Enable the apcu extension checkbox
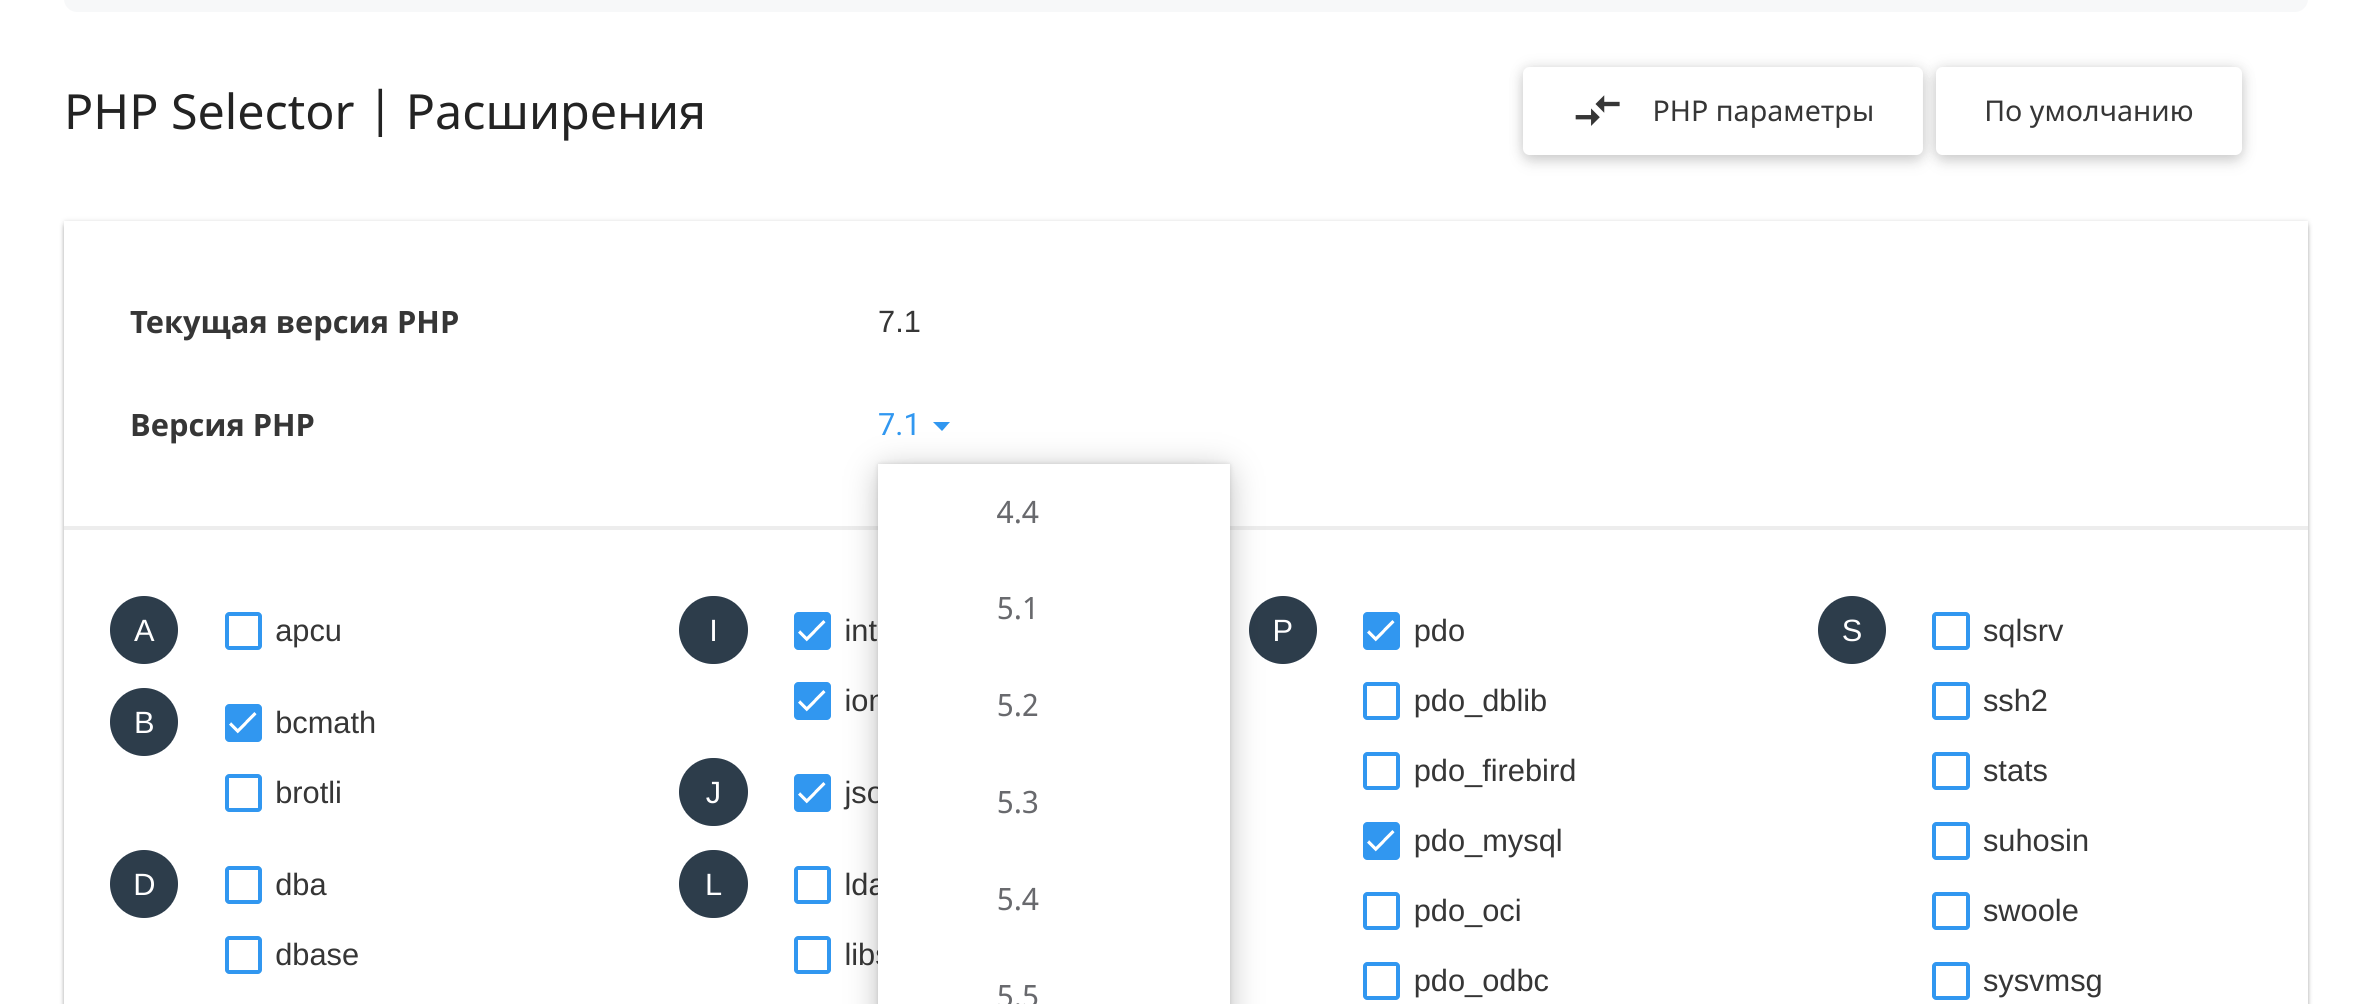 [x=243, y=631]
